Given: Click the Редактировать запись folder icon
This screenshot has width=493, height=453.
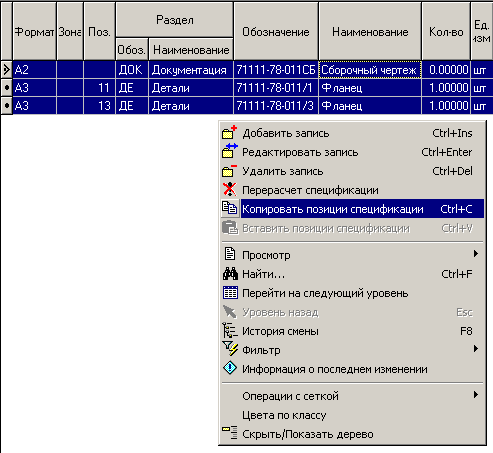Looking at the screenshot, I should click(x=229, y=151).
